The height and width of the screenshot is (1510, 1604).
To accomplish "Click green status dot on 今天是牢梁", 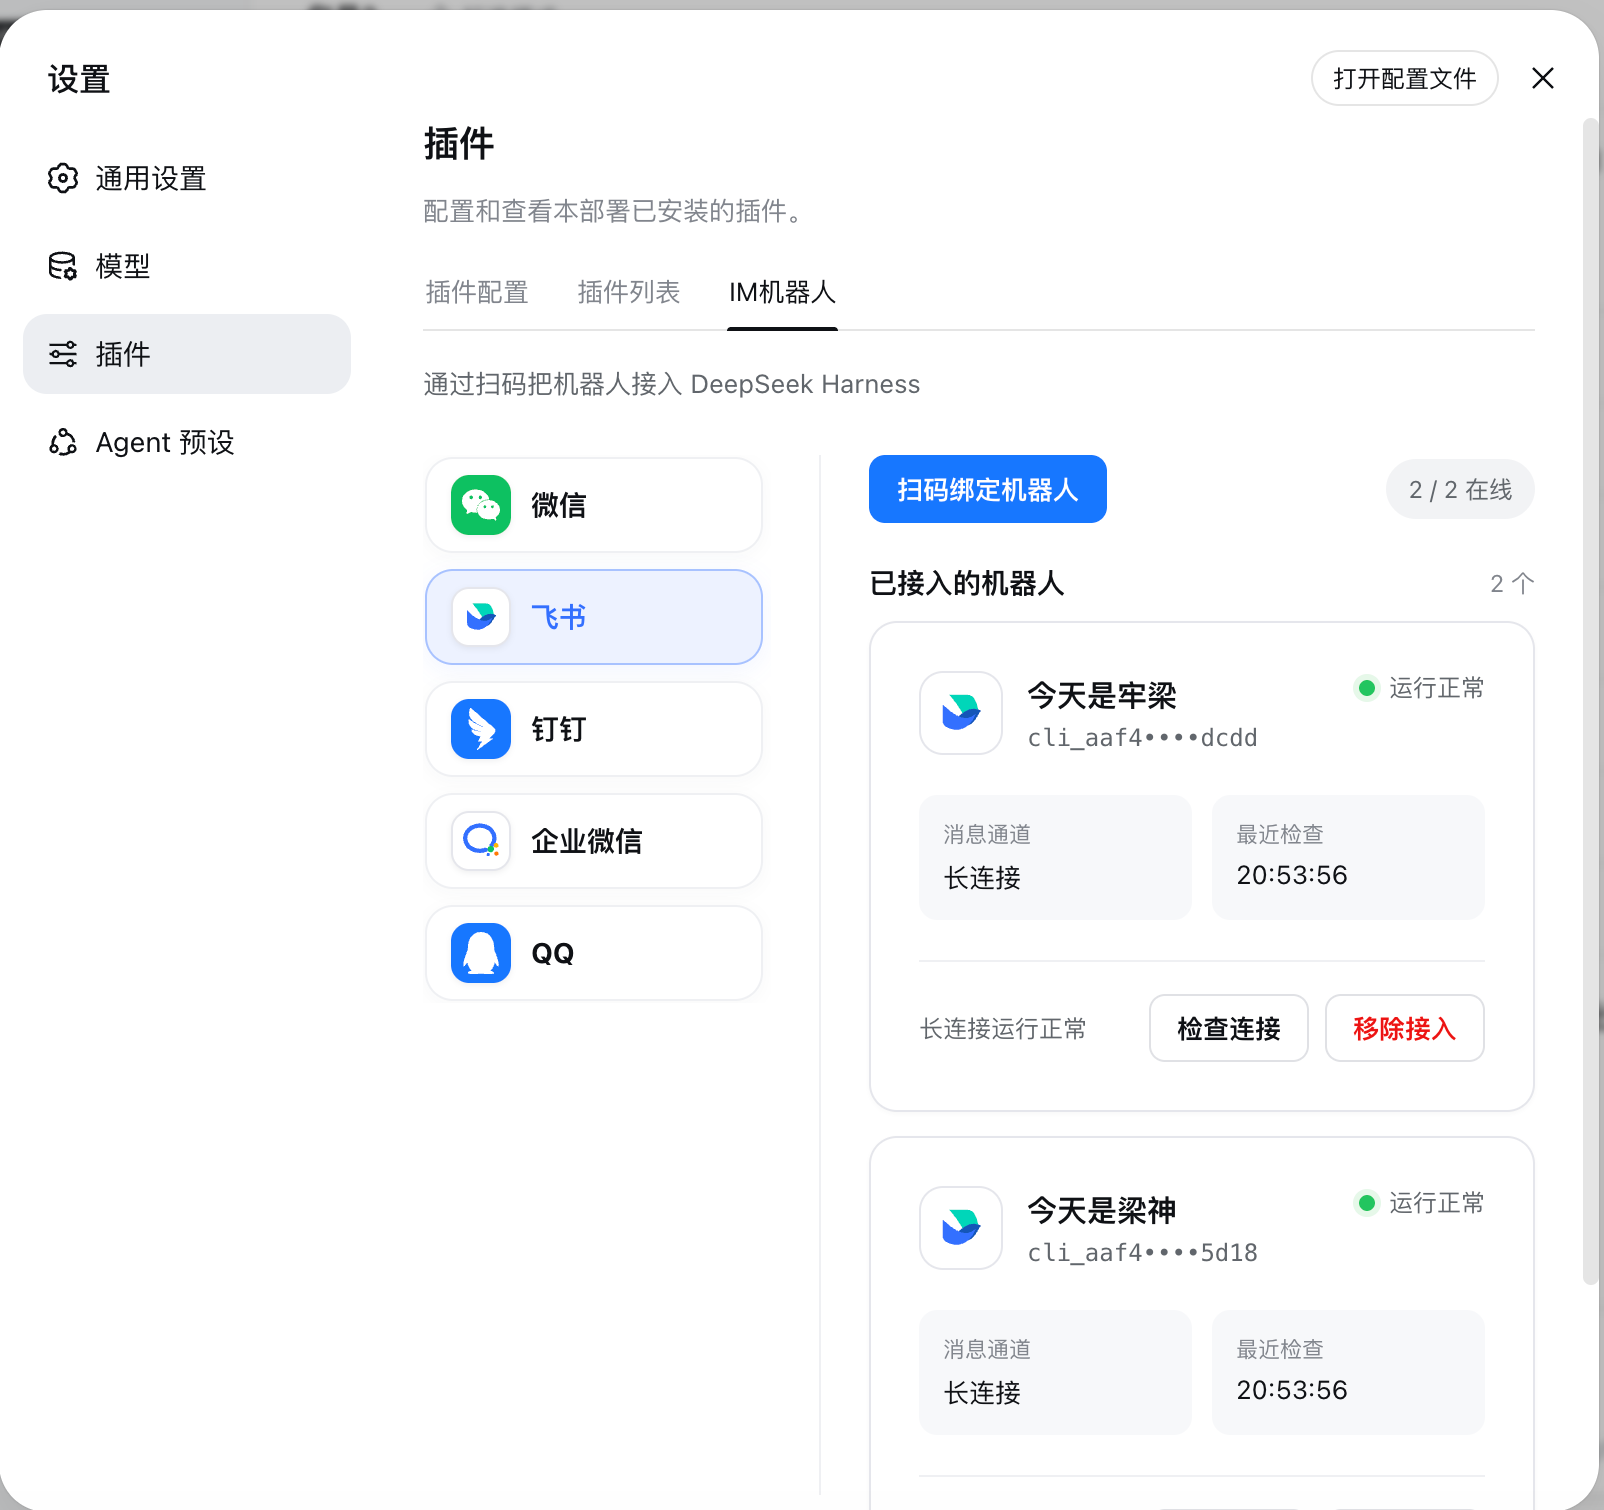I will [1366, 688].
